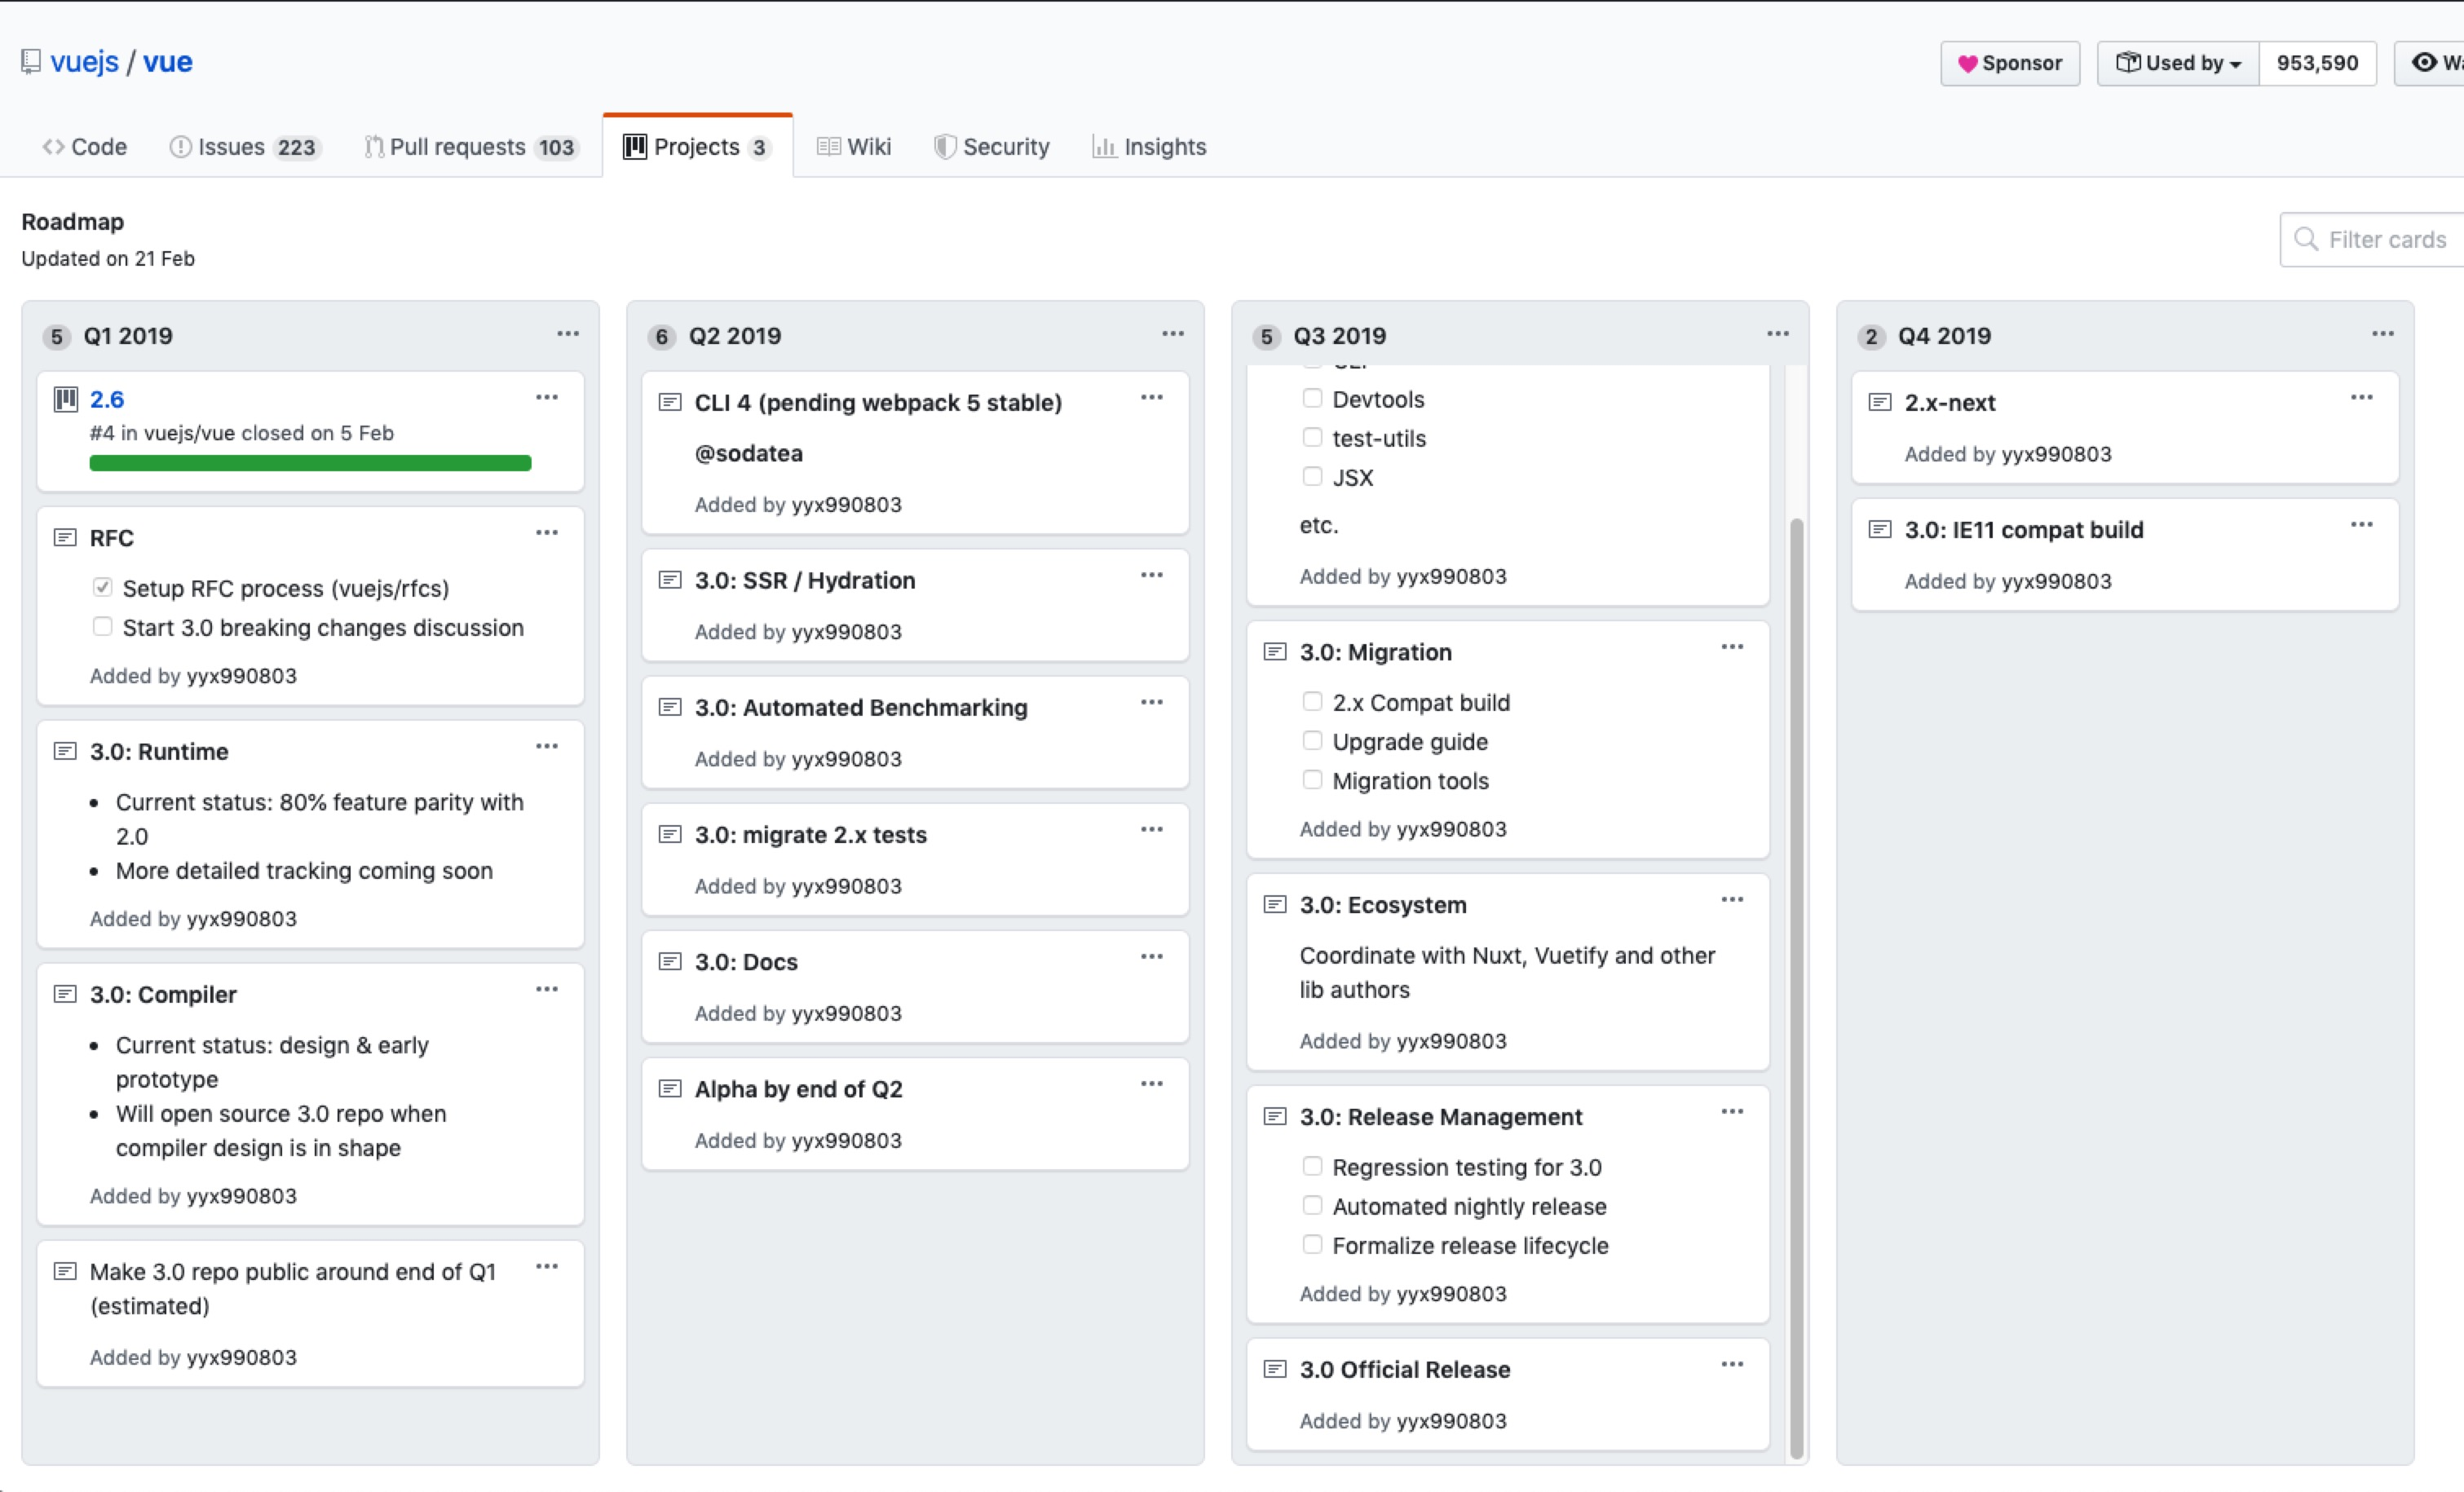2464x1492 pixels.
Task: Open the Q1 2019 column options menu
Action: pos(568,334)
